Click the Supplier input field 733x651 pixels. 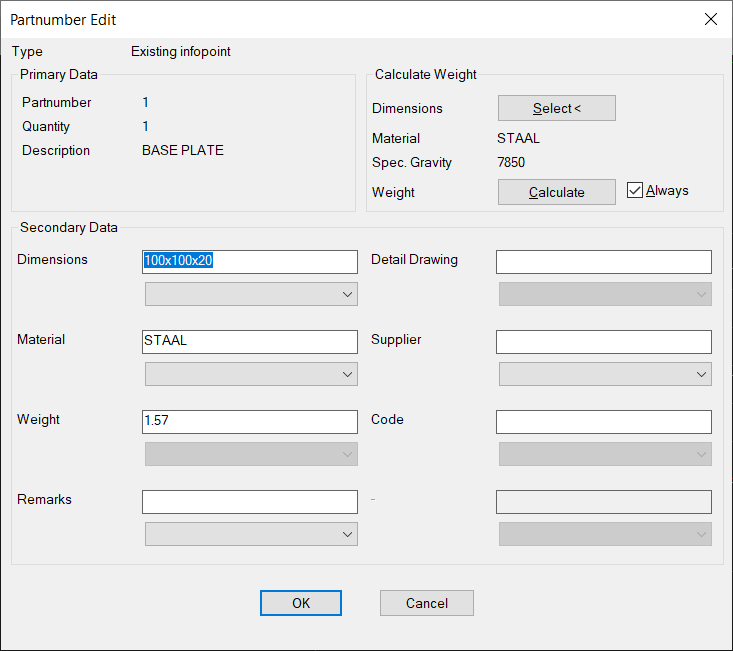(604, 342)
